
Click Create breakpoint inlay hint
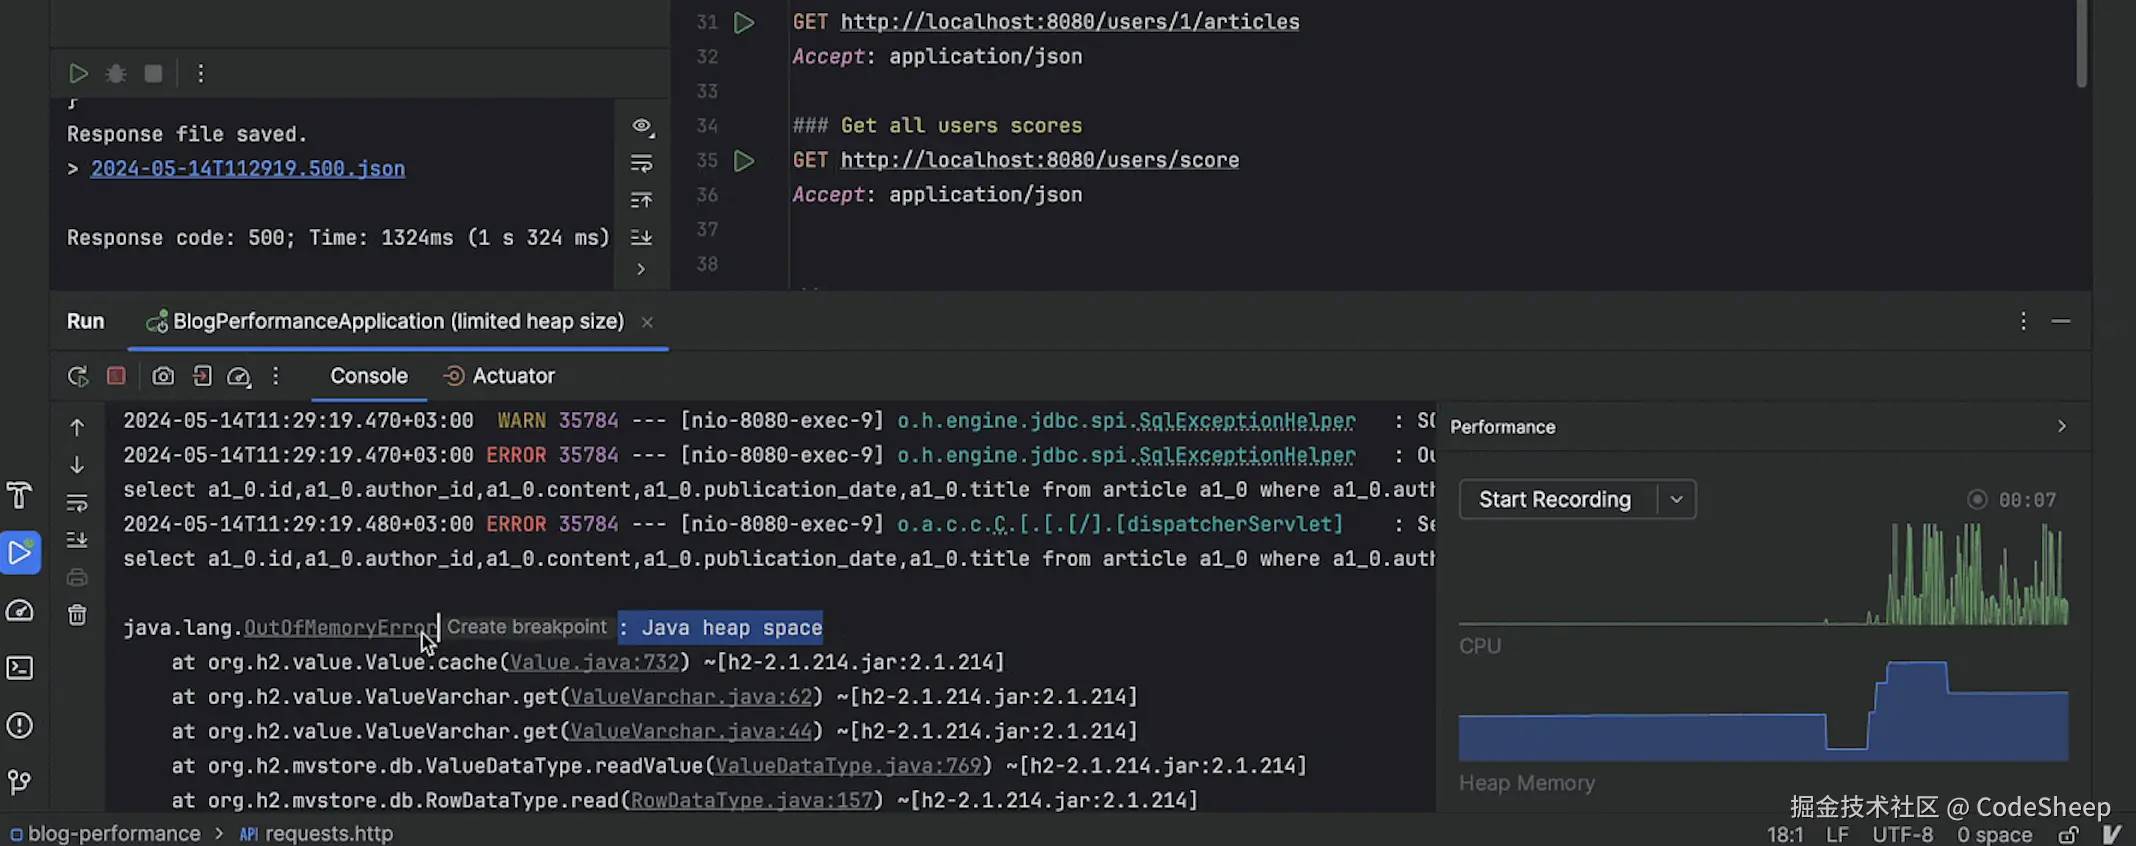point(526,627)
